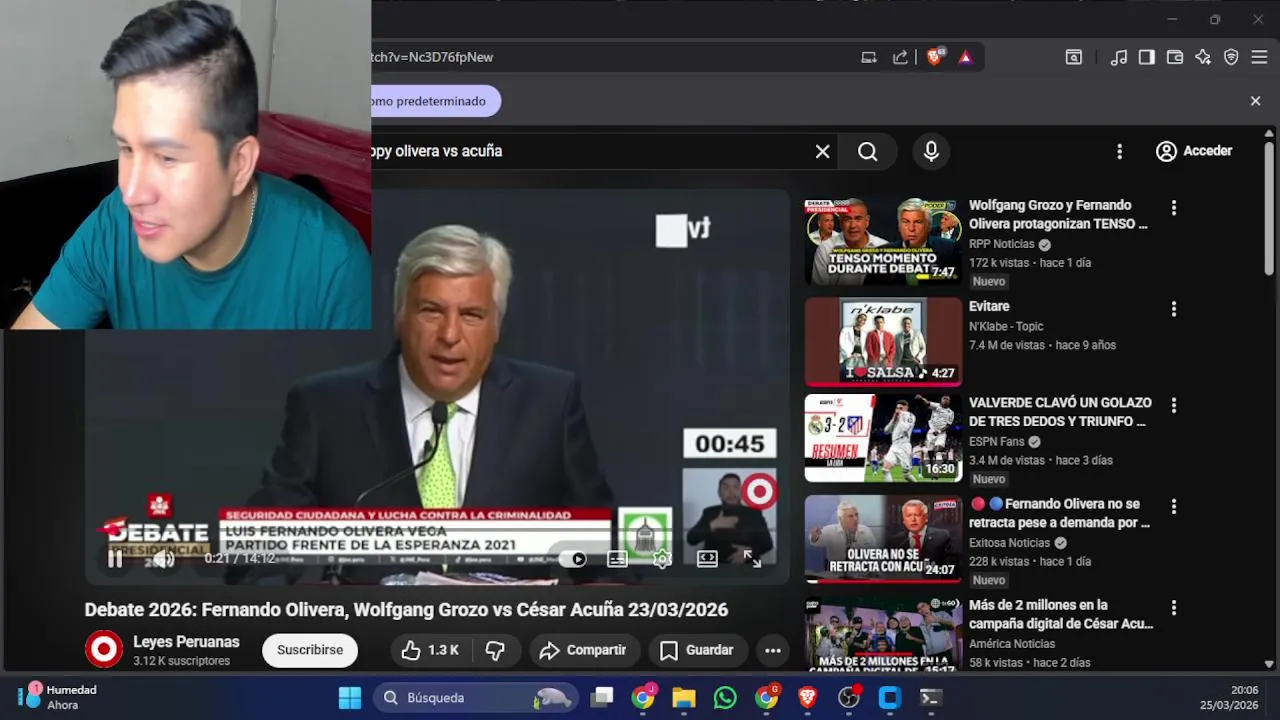Screen dimensions: 1280x720
Task: Click Guardar to save video
Action: point(697,650)
